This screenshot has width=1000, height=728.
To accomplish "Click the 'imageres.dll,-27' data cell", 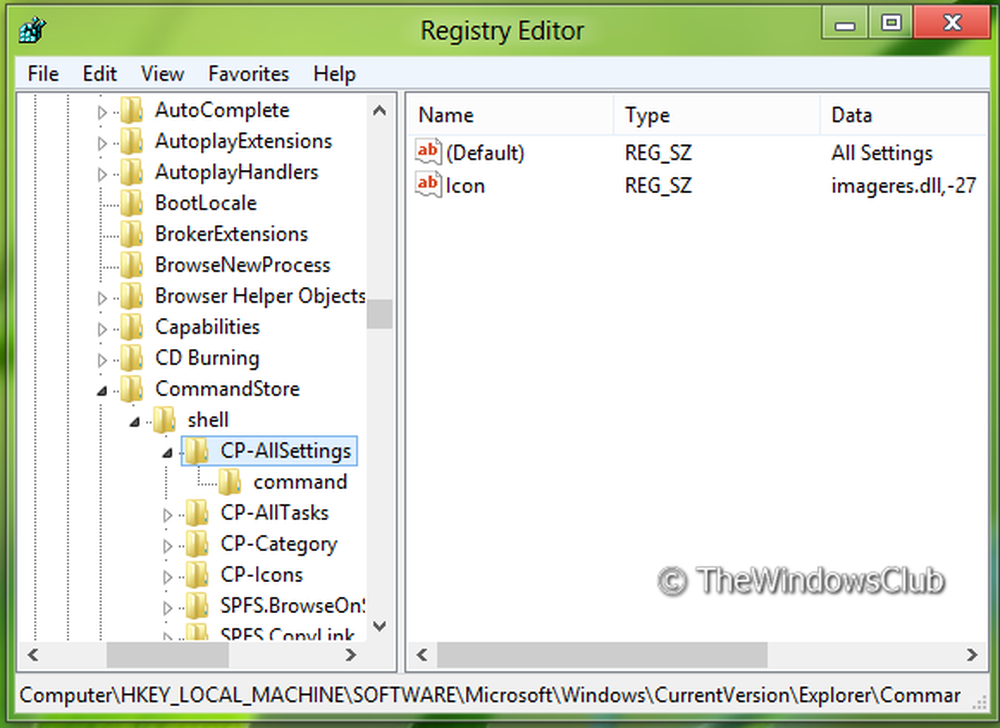I will 904,186.
